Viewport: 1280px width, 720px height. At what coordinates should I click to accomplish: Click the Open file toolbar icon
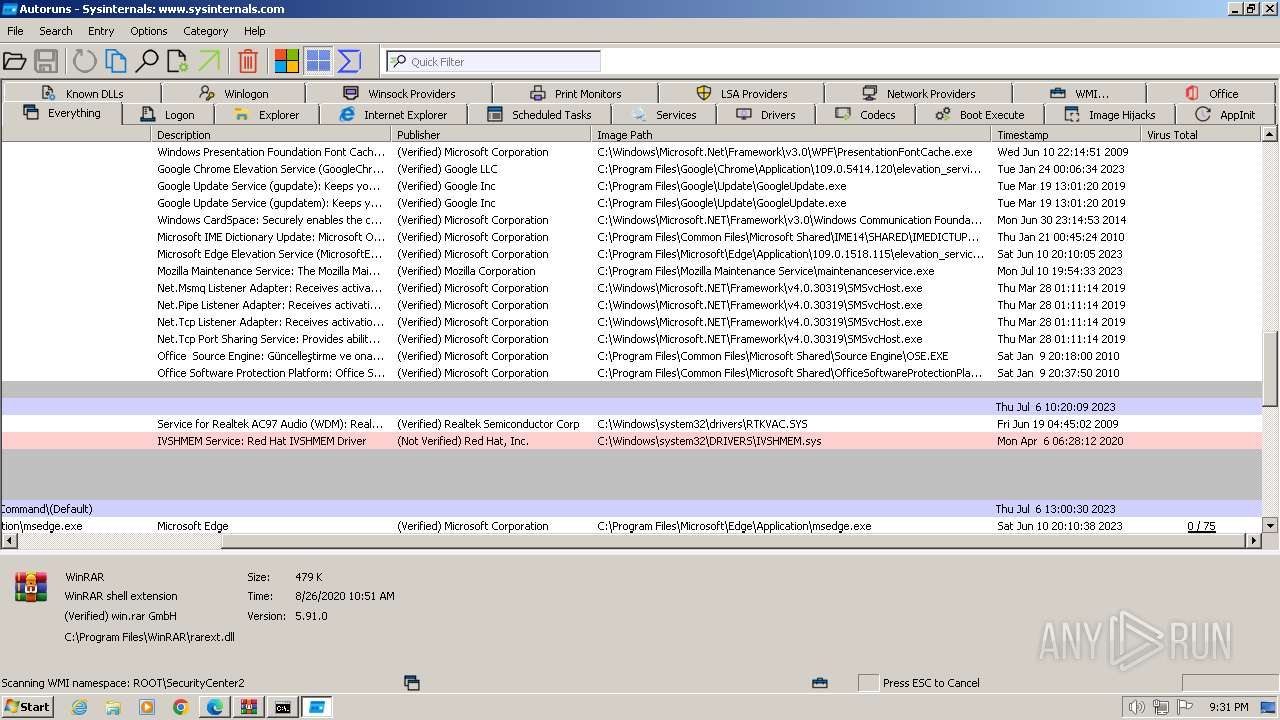(14, 61)
